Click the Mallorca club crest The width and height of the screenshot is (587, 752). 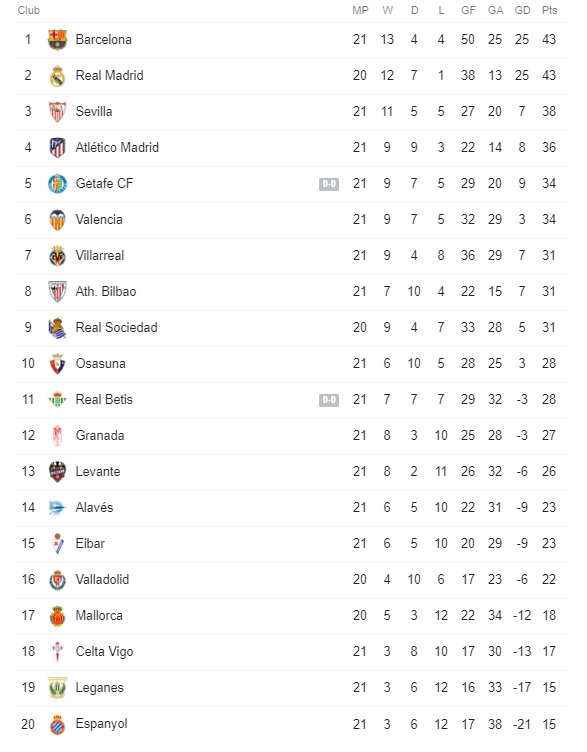[57, 616]
